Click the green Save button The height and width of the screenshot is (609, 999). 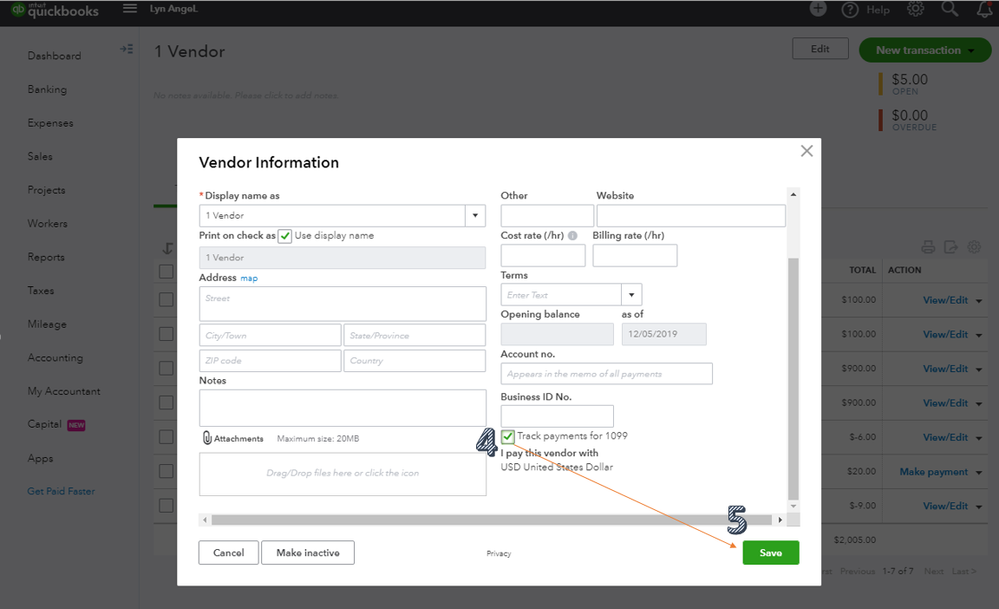click(x=770, y=552)
